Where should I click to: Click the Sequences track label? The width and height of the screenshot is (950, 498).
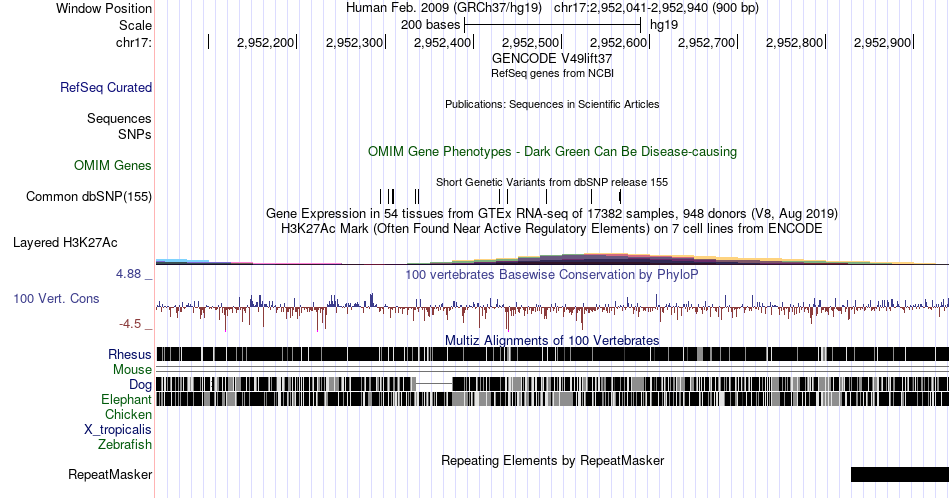pyautogui.click(x=119, y=118)
